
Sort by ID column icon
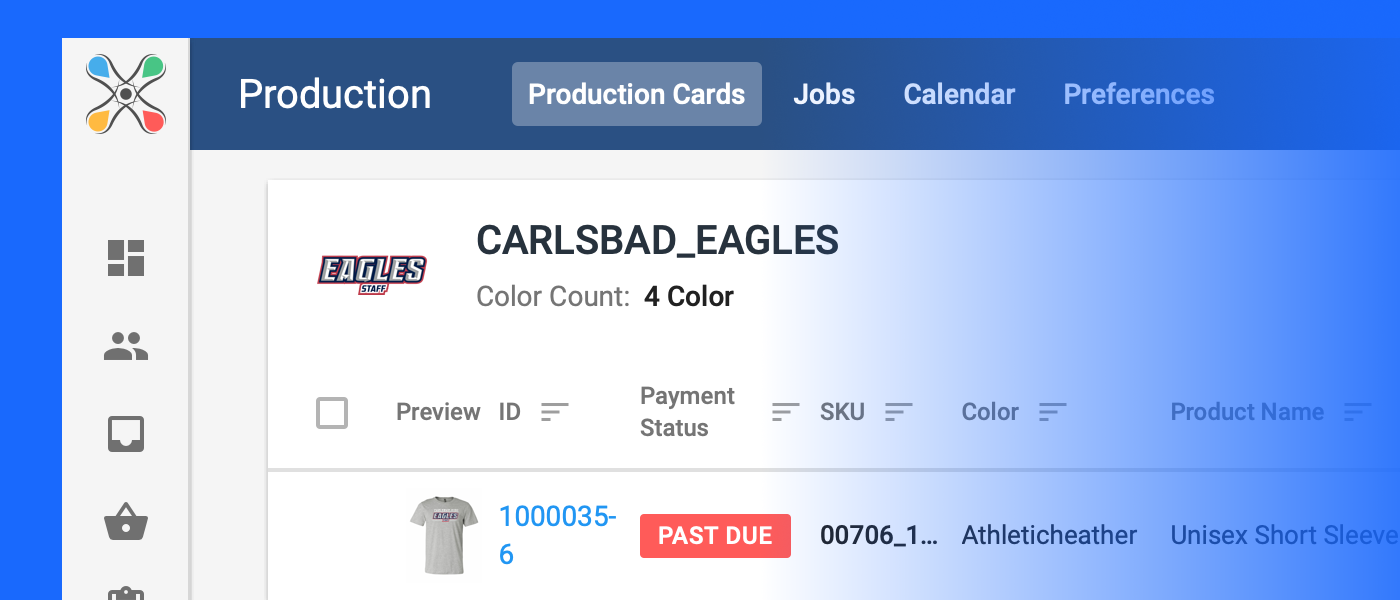pos(555,411)
